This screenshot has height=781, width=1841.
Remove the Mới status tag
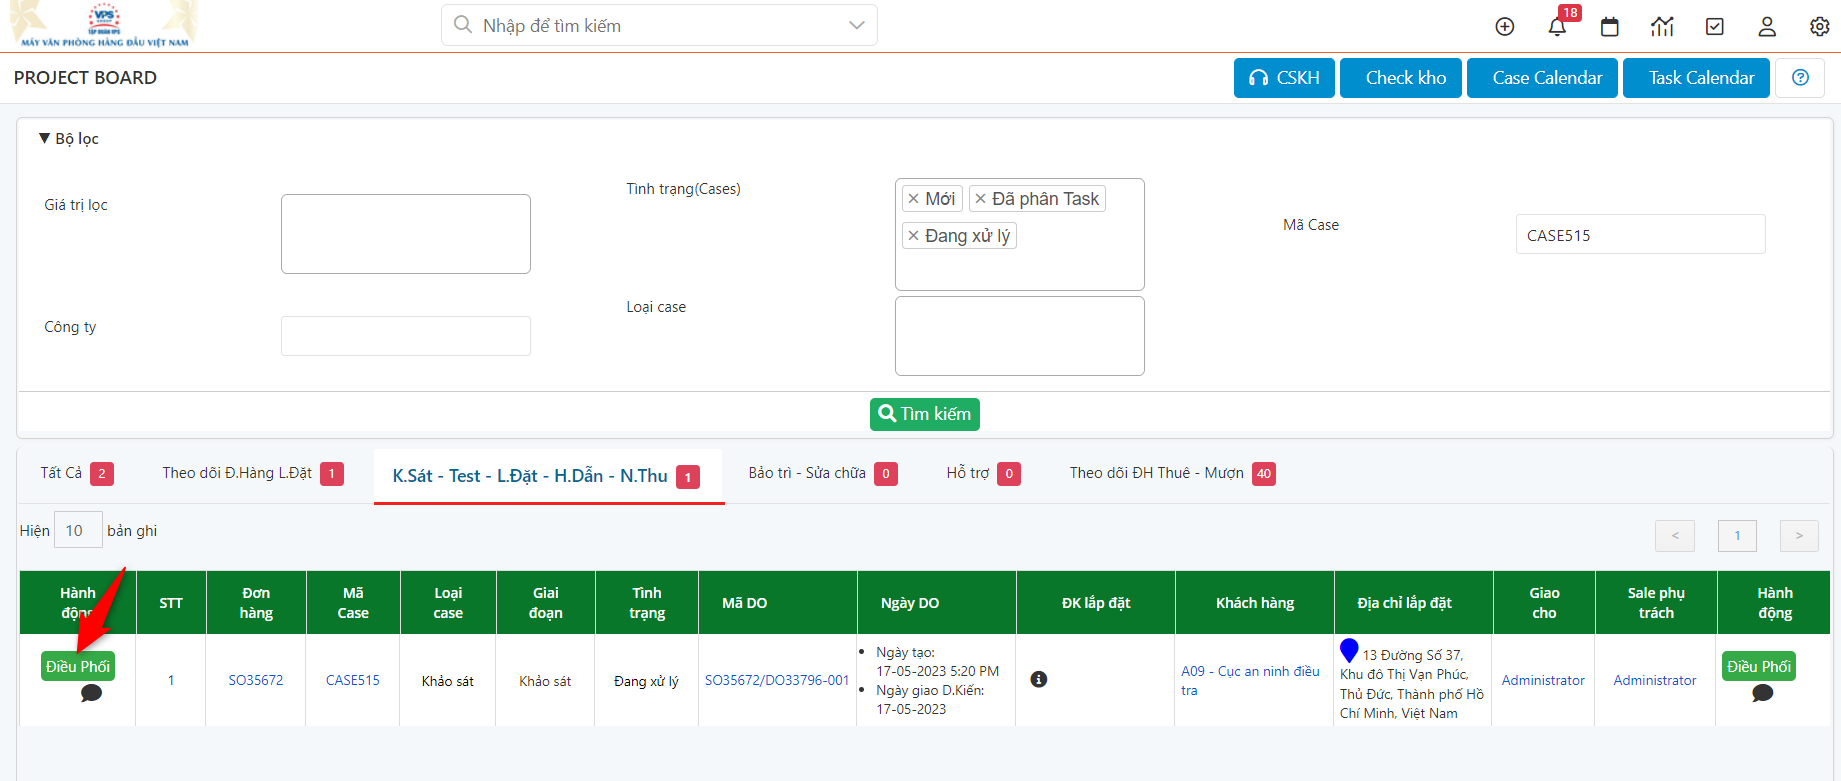click(x=913, y=199)
